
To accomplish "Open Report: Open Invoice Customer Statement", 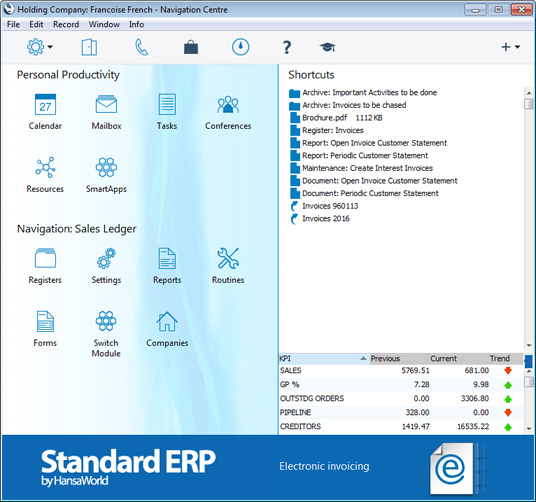I will pos(368,143).
